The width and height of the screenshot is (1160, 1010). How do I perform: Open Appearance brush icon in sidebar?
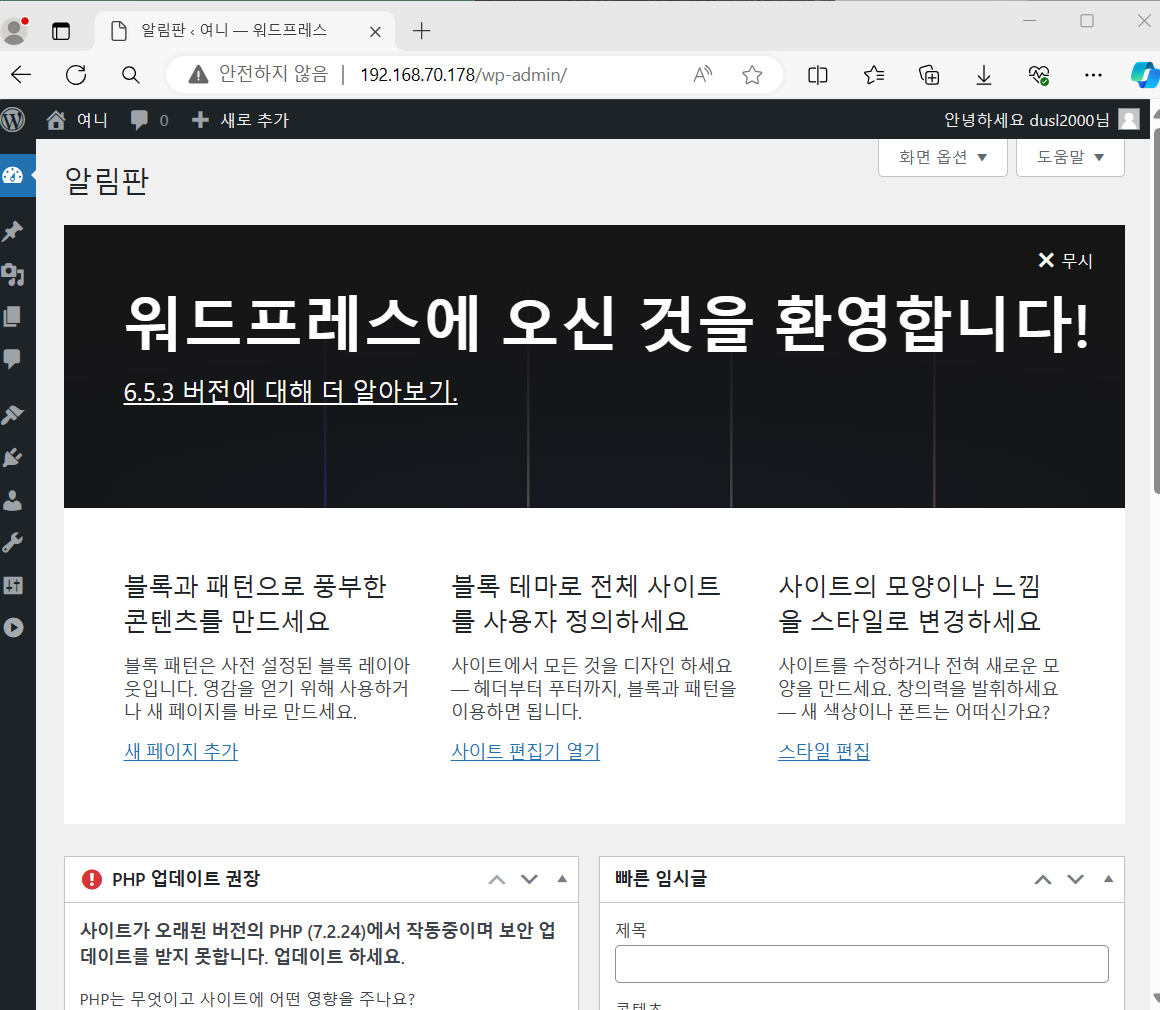[13, 414]
